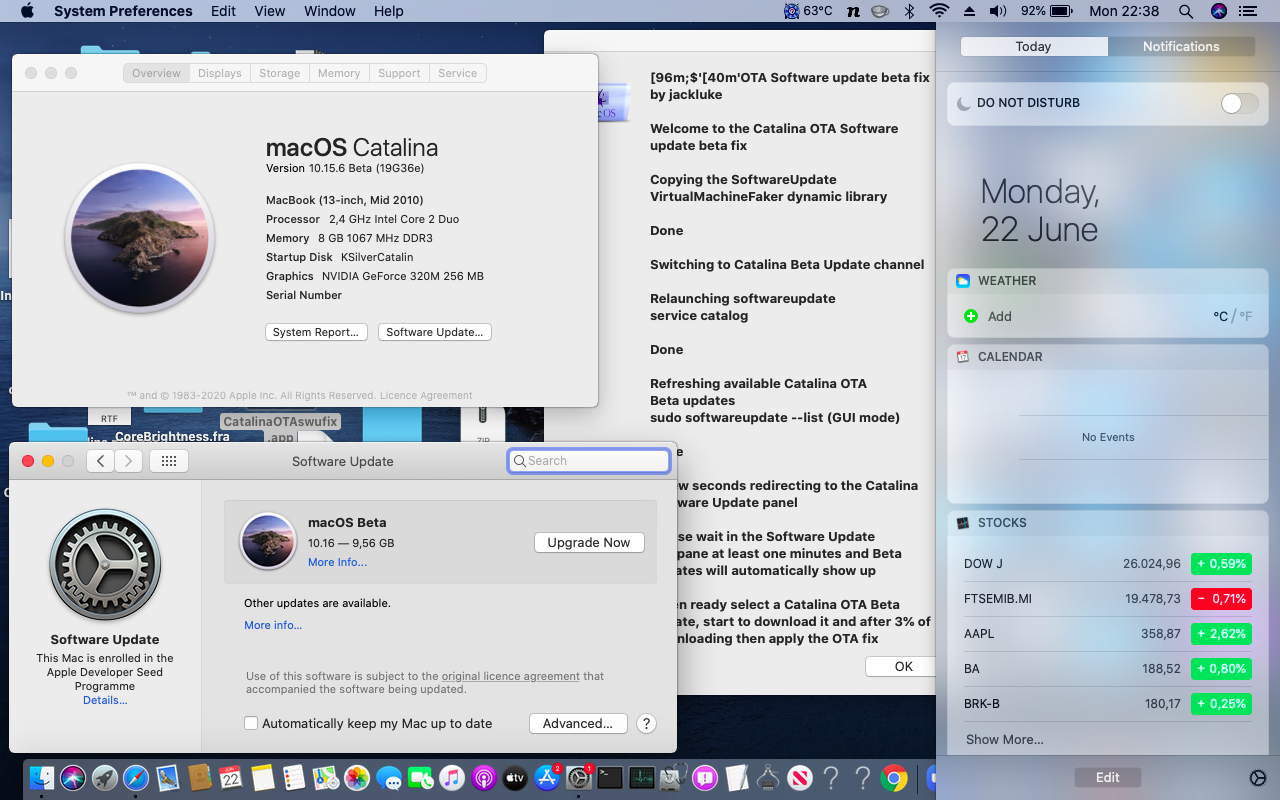Open the Window menu
This screenshot has width=1280, height=800.
click(x=330, y=11)
